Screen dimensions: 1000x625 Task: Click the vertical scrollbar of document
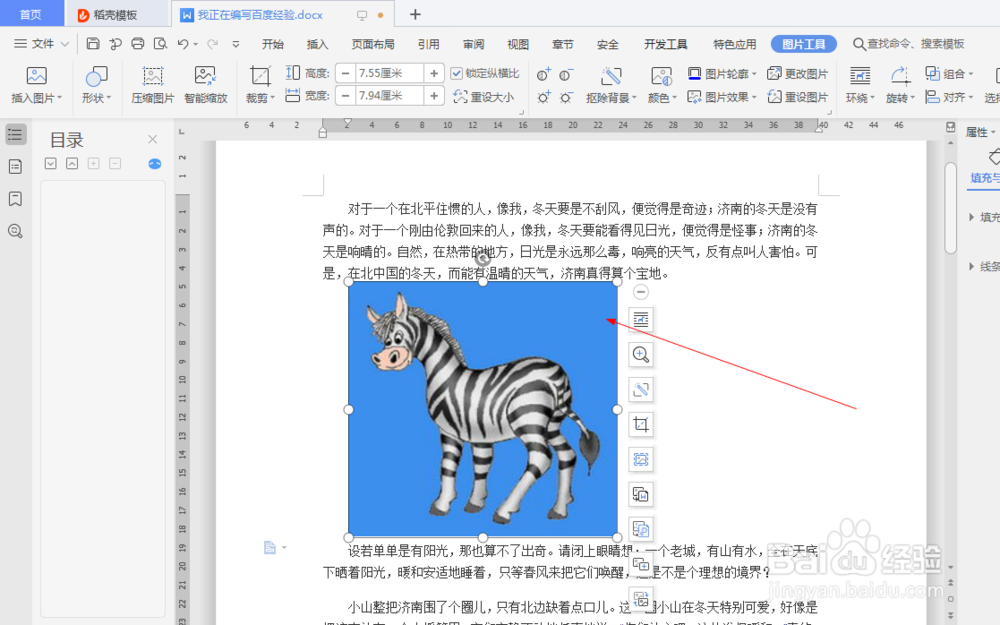coord(950,207)
